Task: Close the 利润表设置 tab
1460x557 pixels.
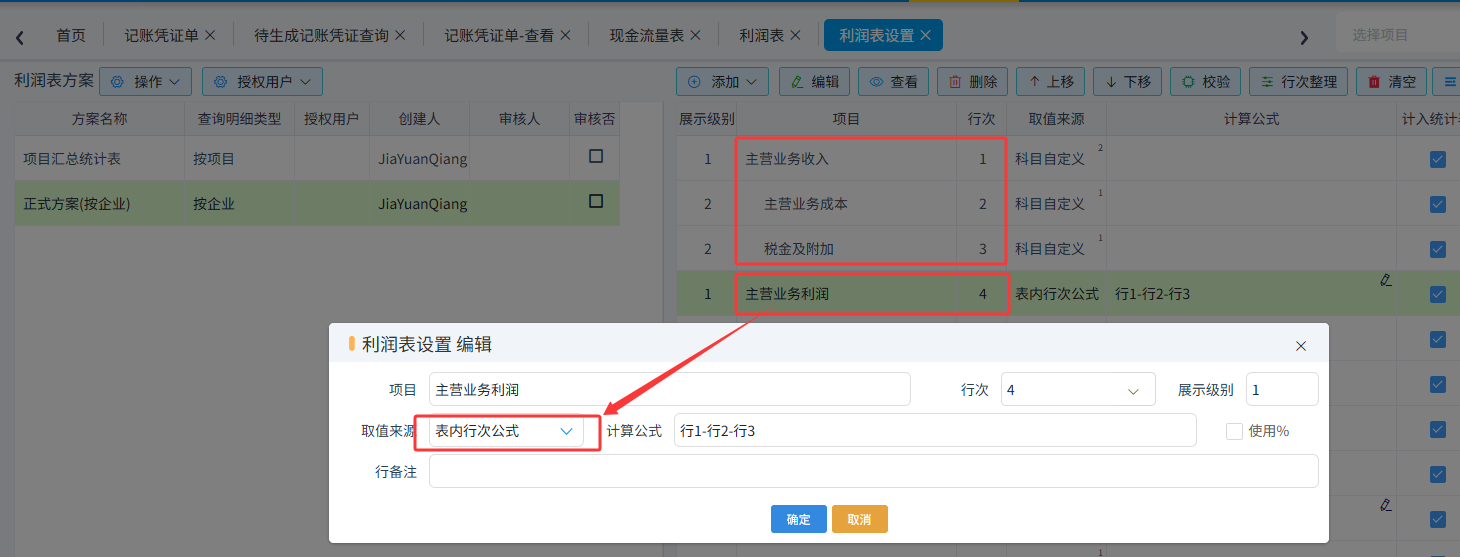Action: [x=926, y=35]
